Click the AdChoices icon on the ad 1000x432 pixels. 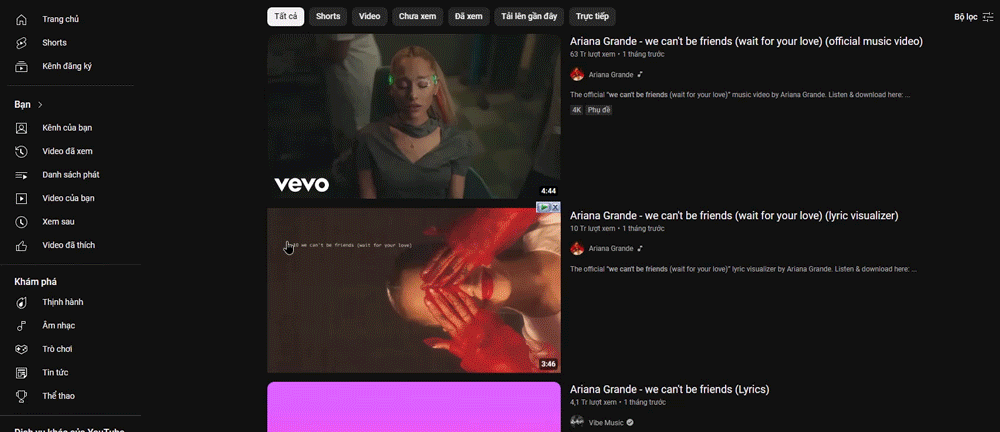(x=543, y=207)
